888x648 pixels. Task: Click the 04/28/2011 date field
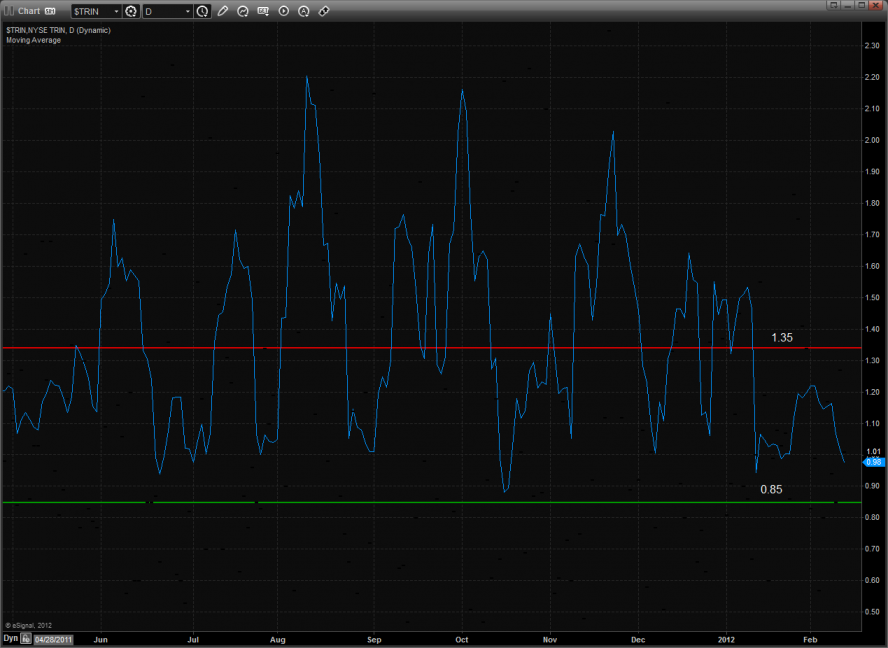tap(54, 640)
